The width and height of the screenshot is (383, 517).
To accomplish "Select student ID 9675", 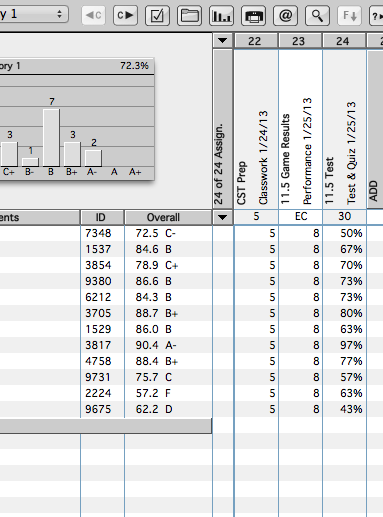I will click(98, 409).
